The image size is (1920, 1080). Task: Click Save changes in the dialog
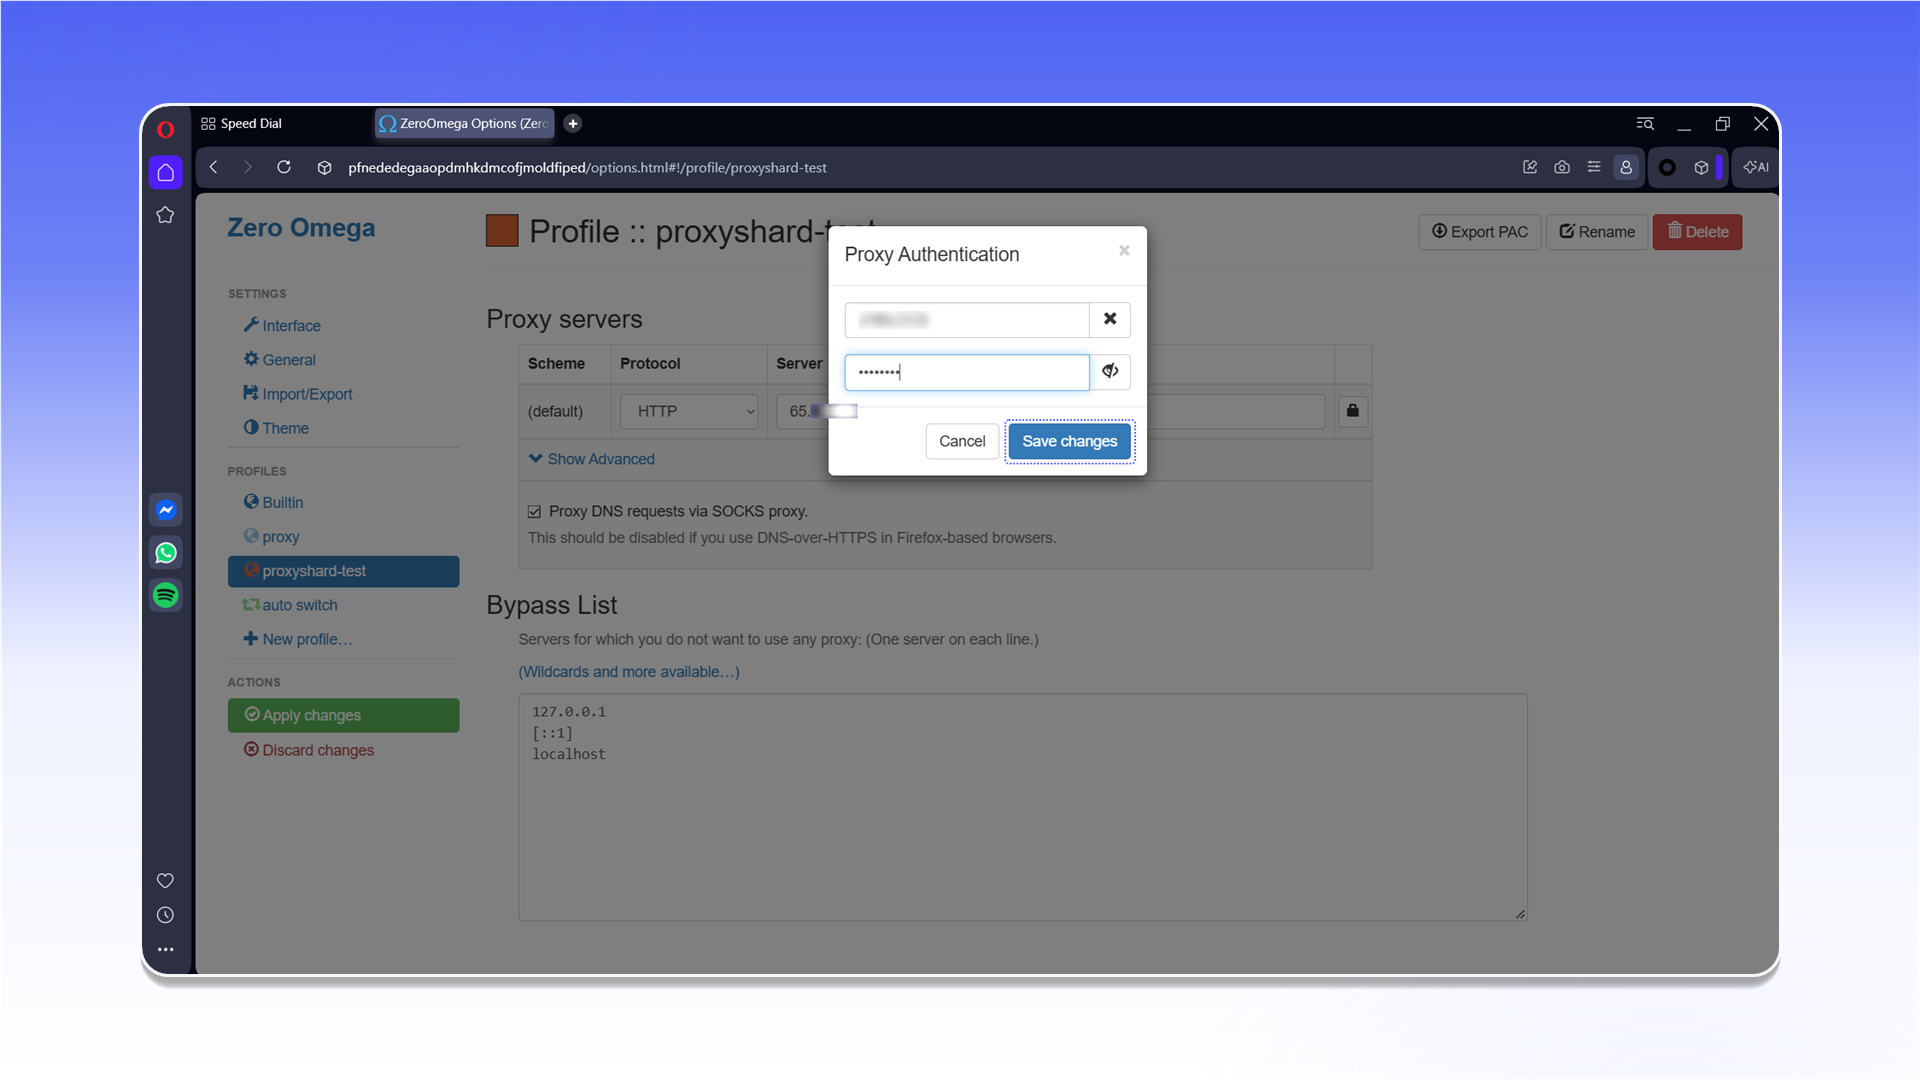click(1069, 441)
